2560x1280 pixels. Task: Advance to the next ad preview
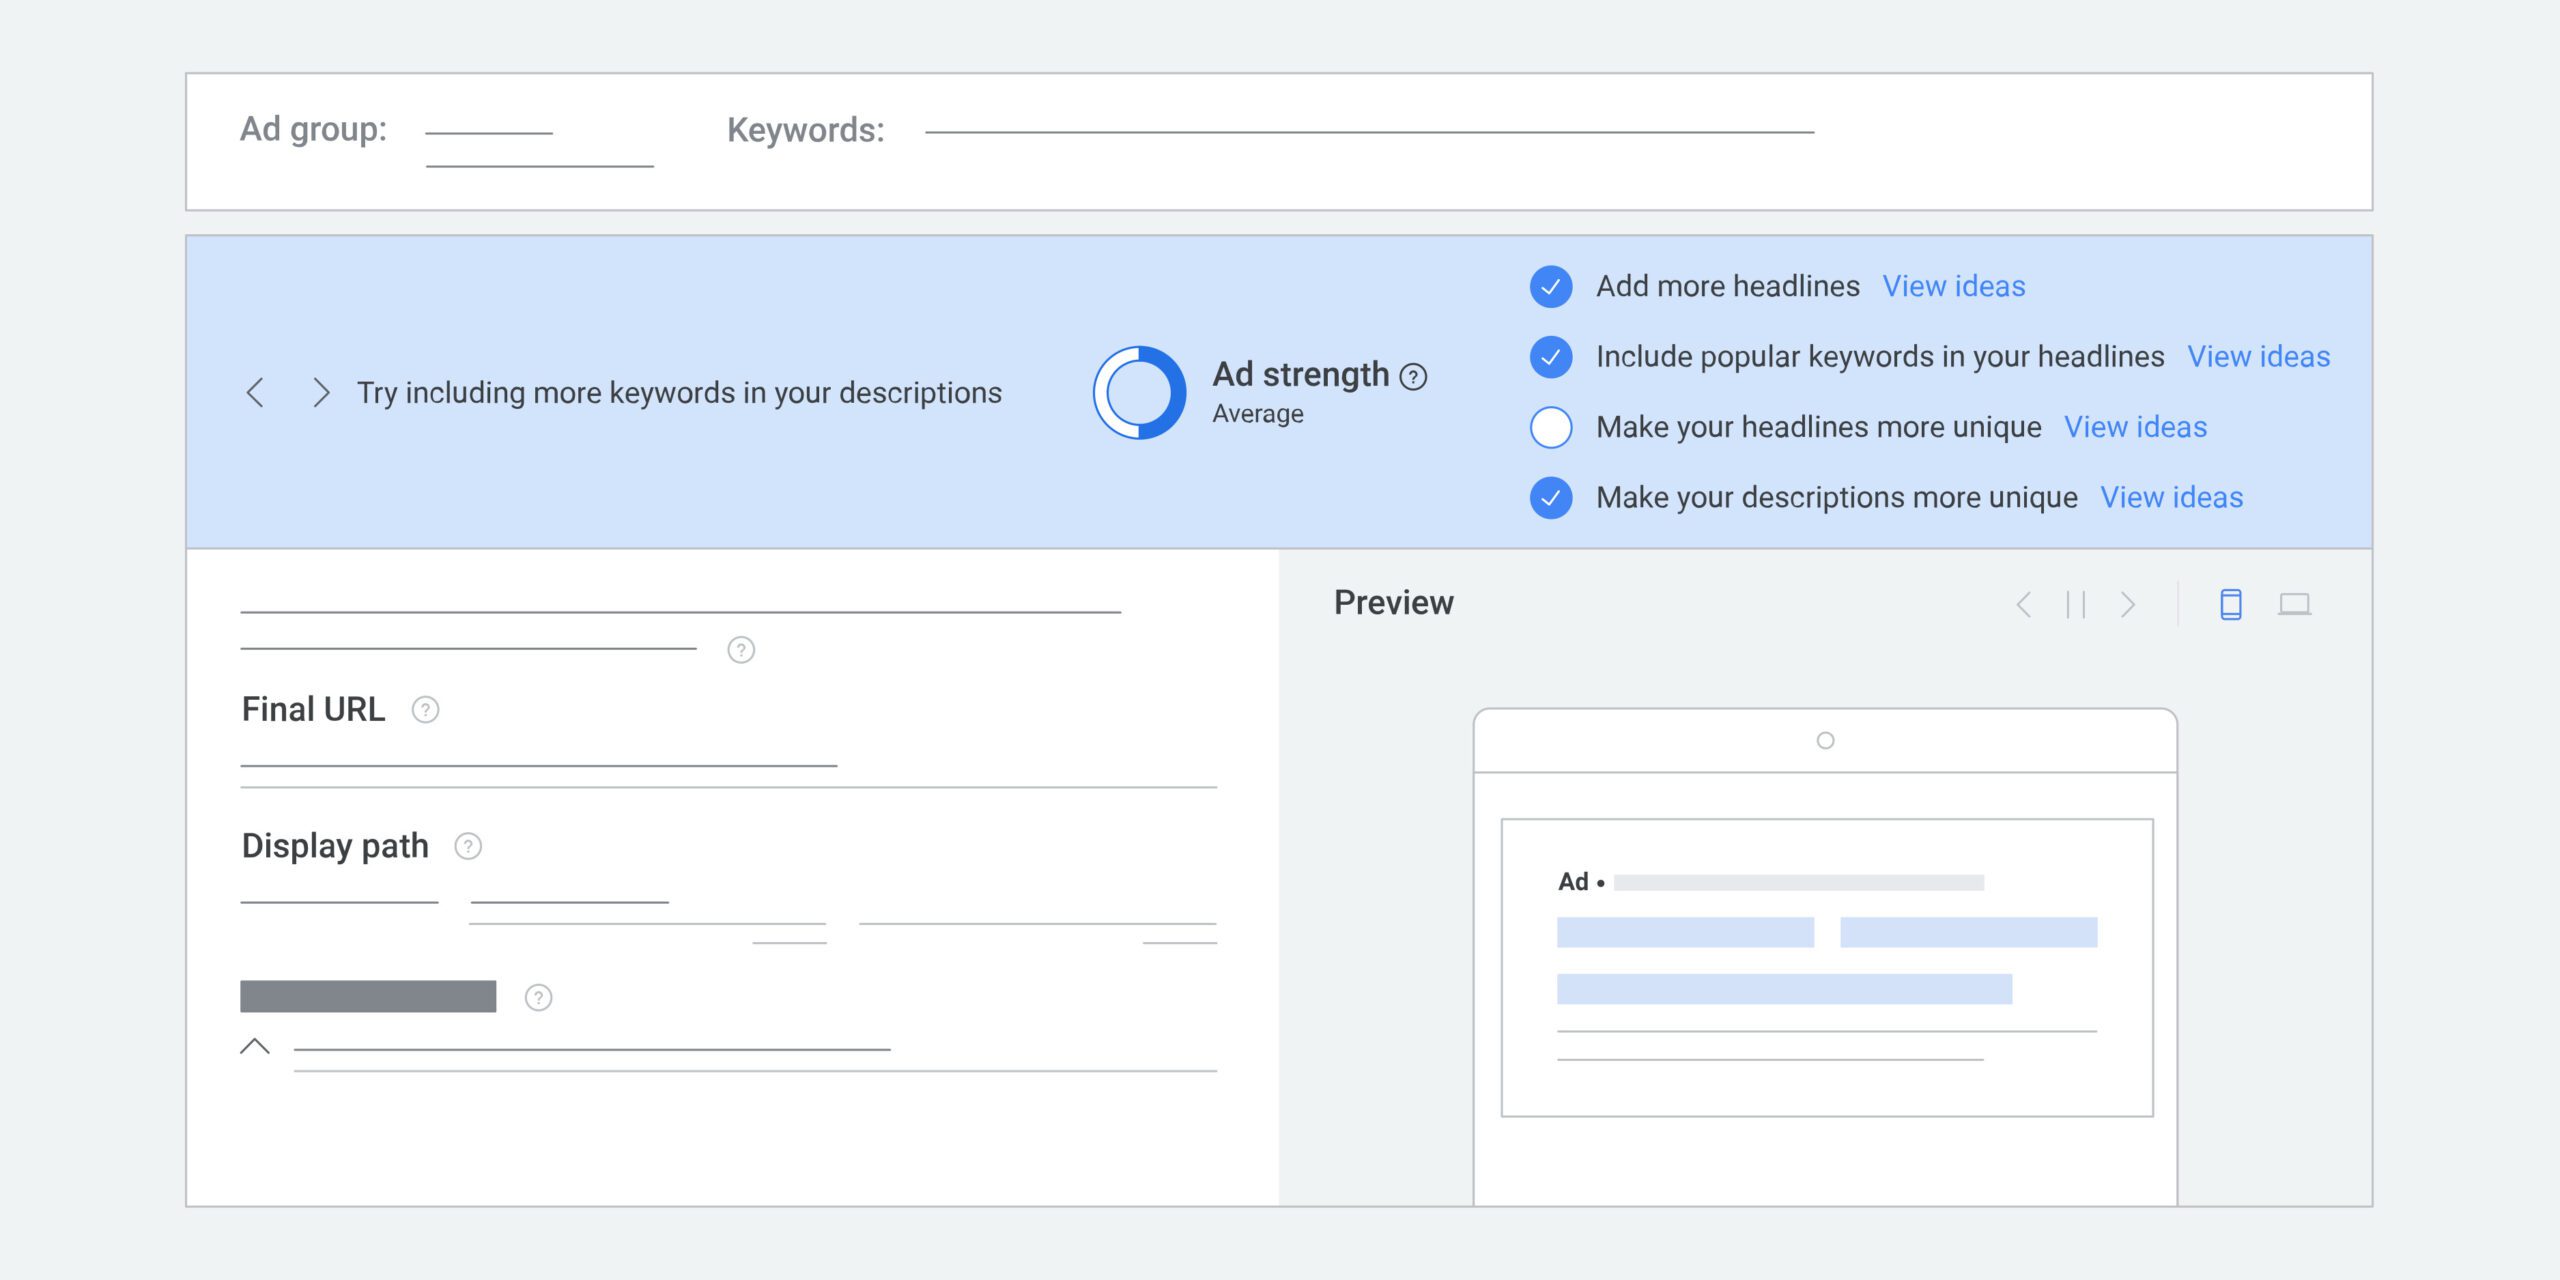pyautogui.click(x=2129, y=605)
